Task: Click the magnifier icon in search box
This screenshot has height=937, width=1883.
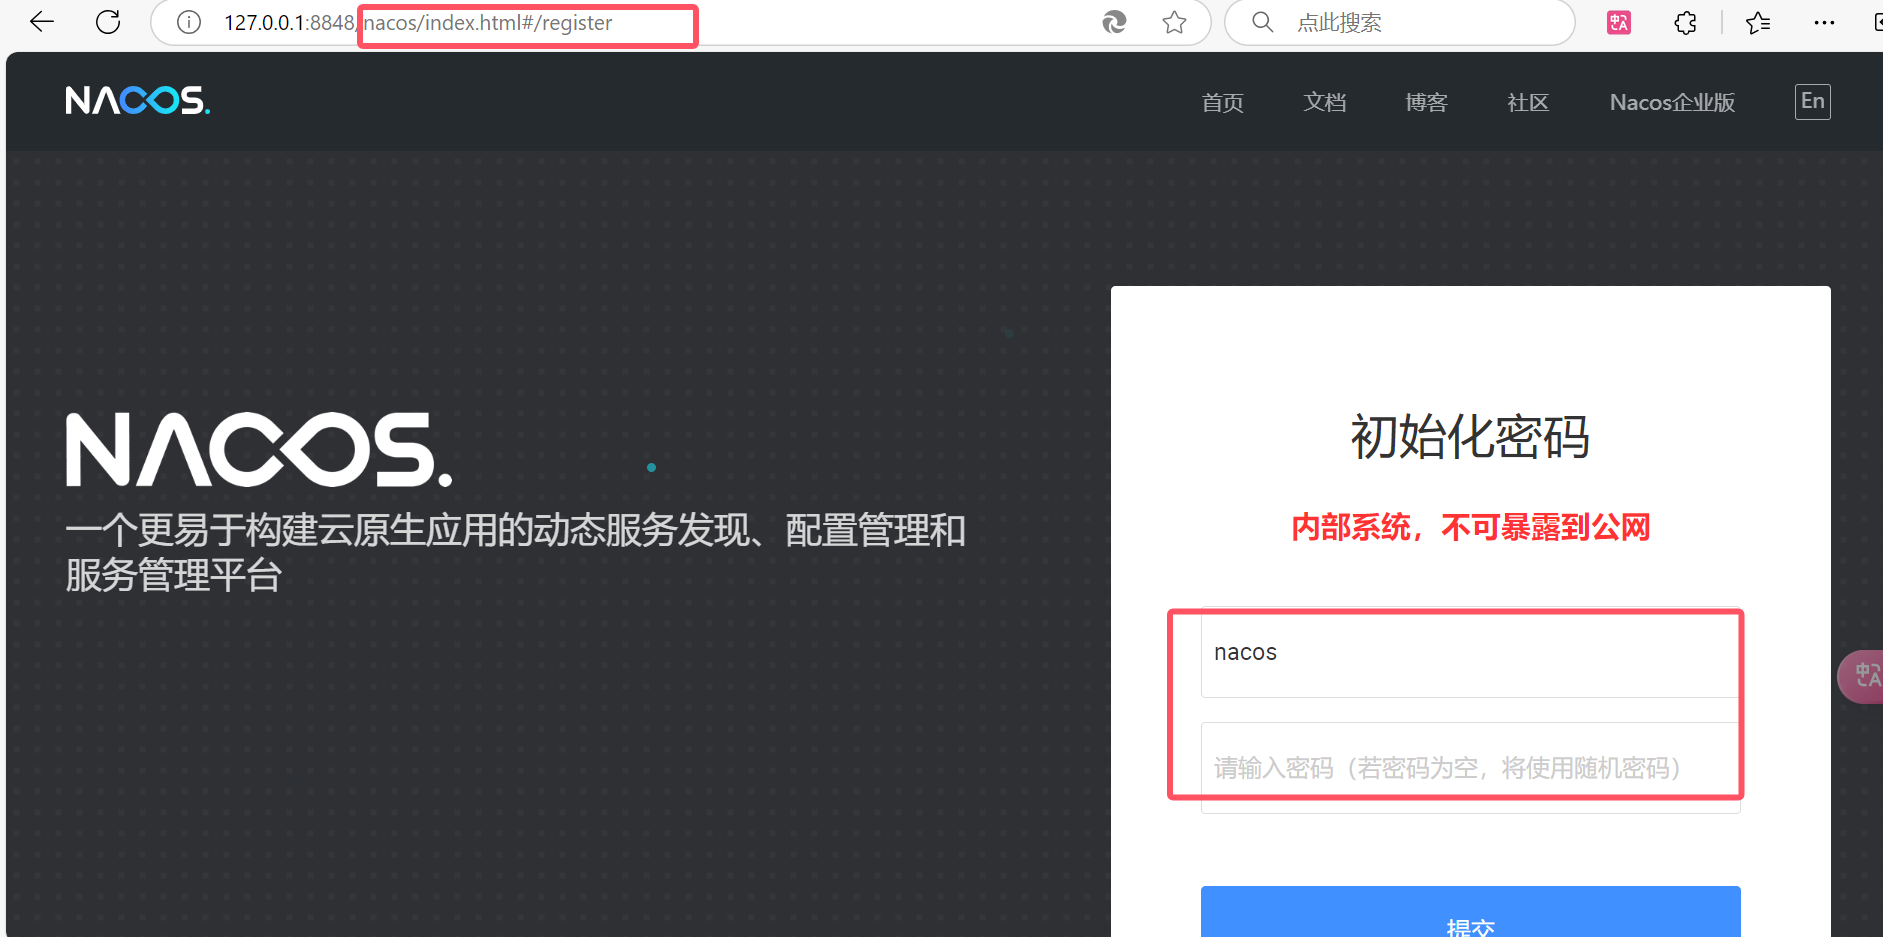Action: coord(1263,22)
